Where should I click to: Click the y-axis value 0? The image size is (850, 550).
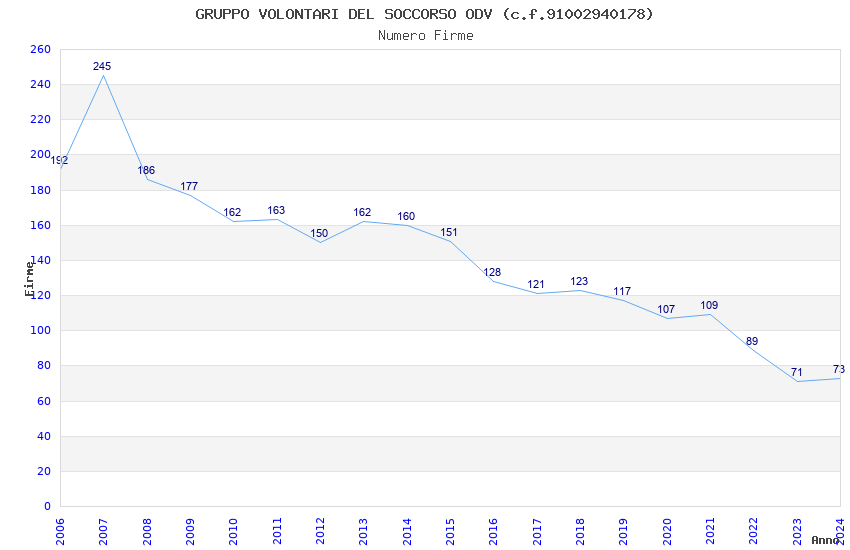tap(48, 506)
